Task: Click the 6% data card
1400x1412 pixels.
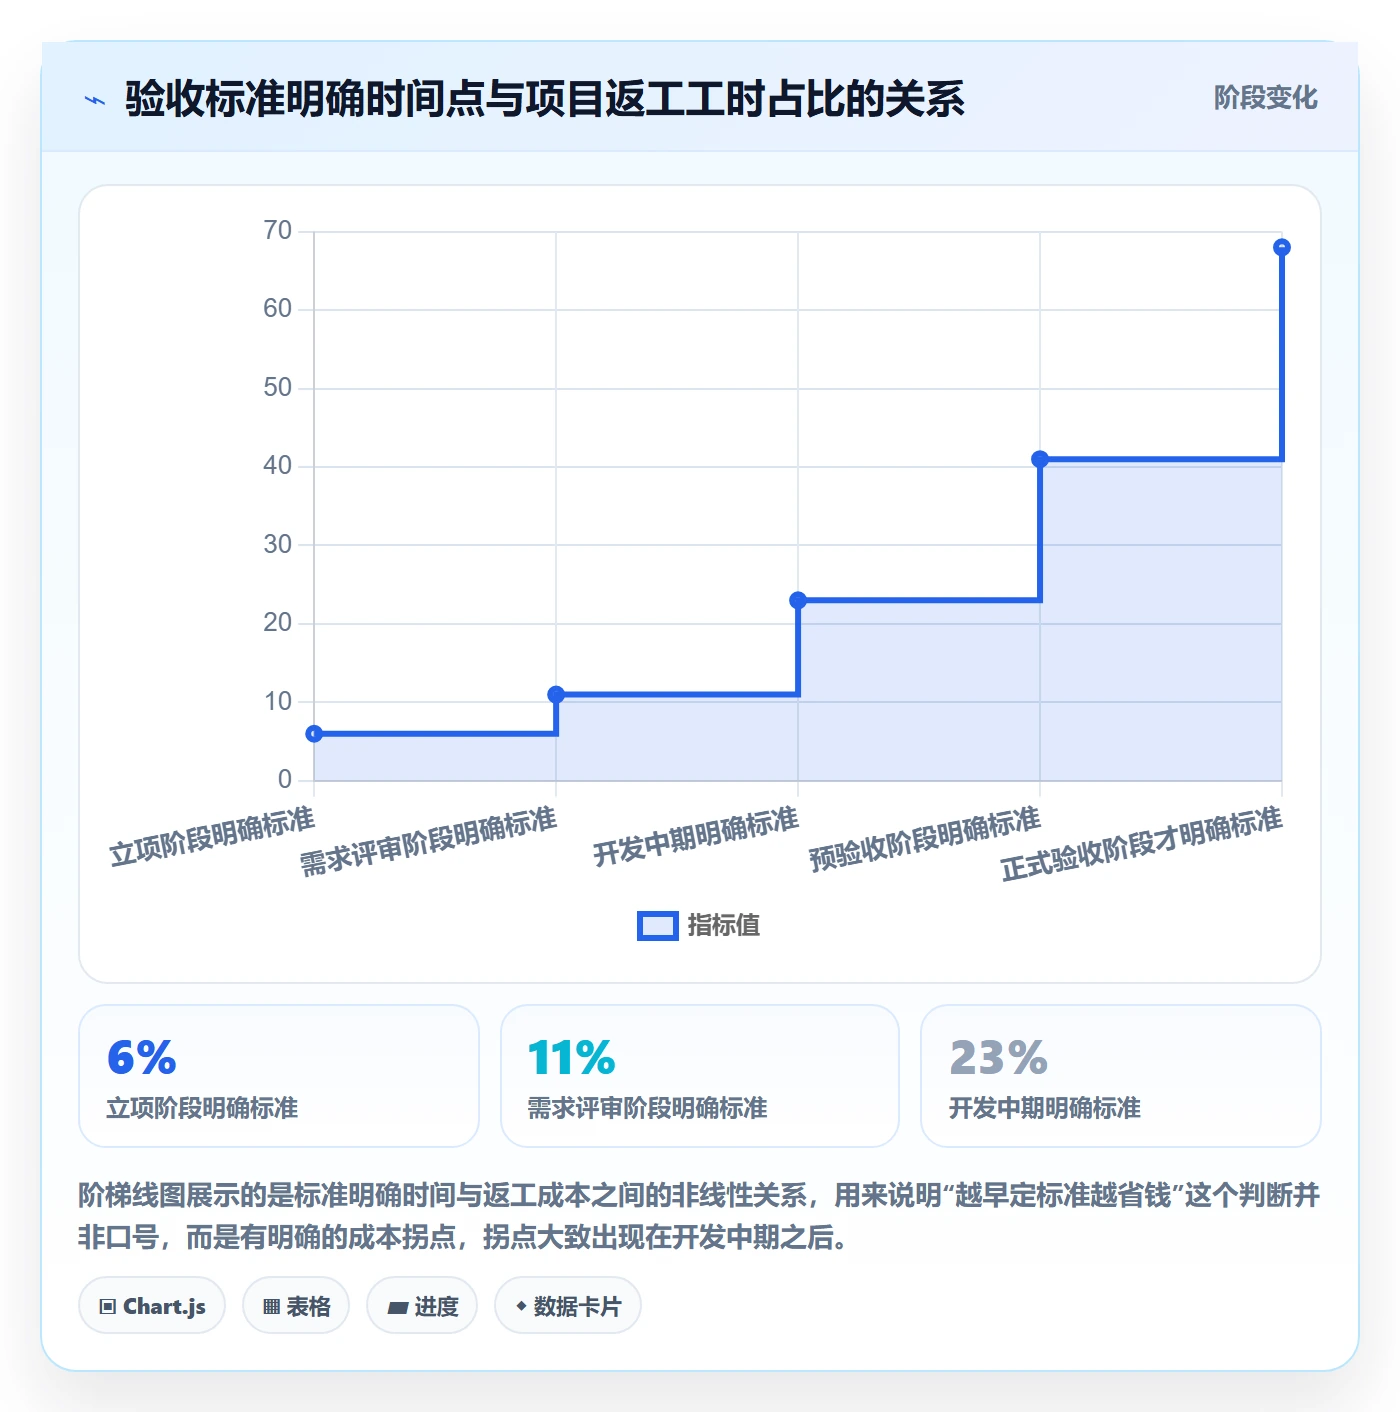Action: [279, 1076]
